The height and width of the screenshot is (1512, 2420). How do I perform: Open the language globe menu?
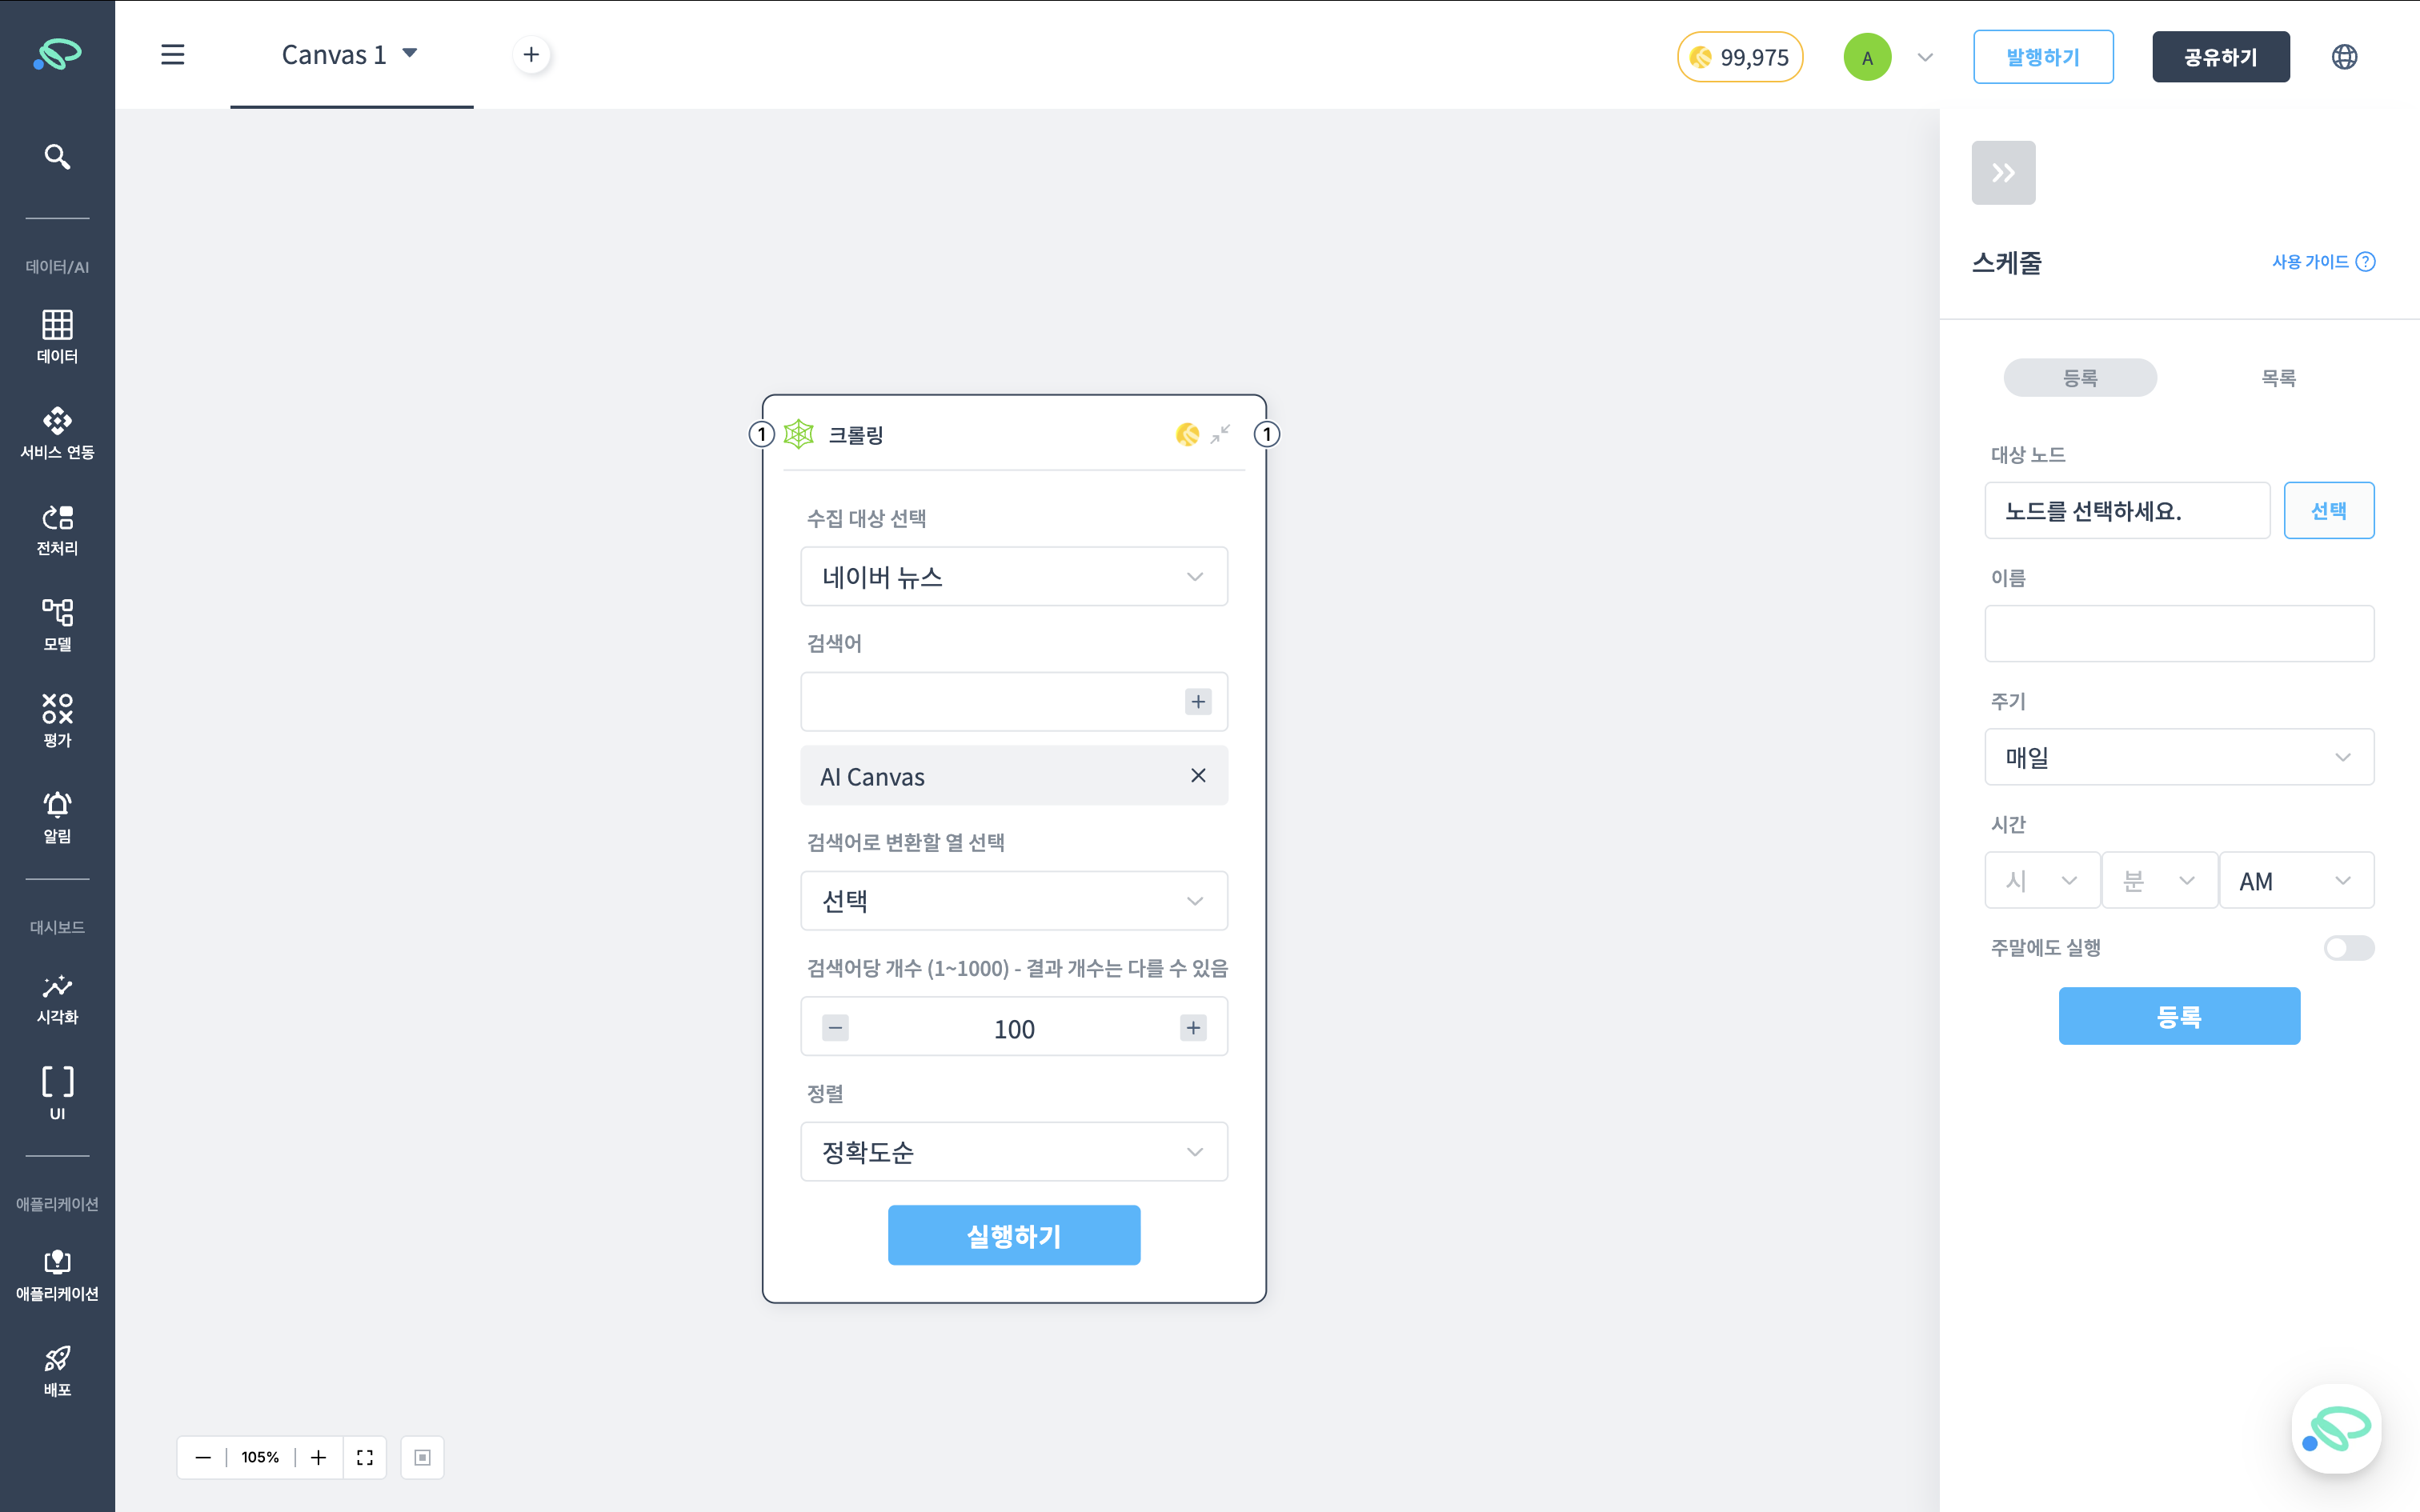pos(2344,56)
